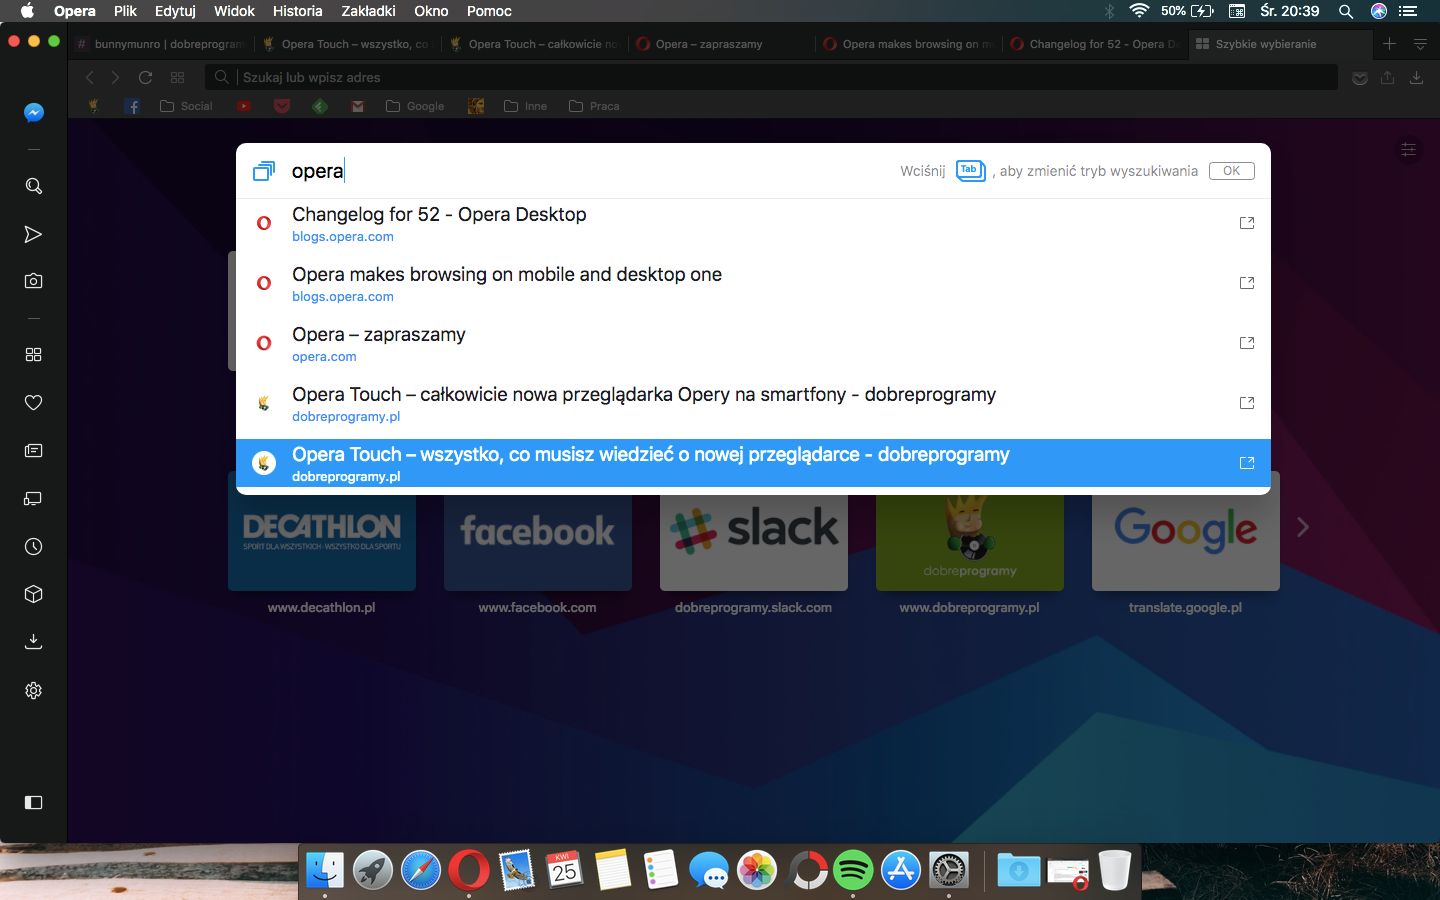Toggle the sidebar panel visibility button
The height and width of the screenshot is (900, 1440).
pos(33,802)
